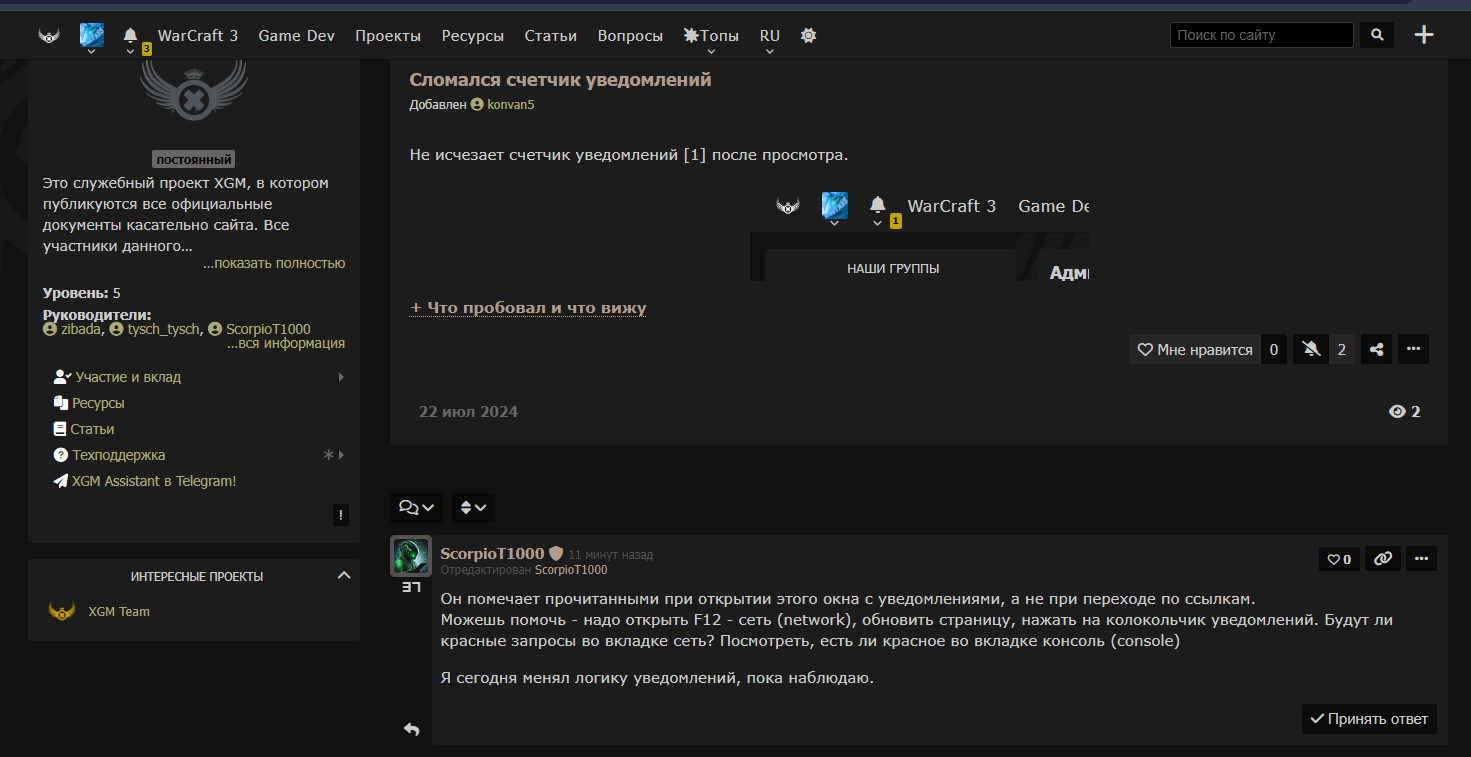Open the post's three-dots menu
1471x757 pixels.
point(1412,349)
